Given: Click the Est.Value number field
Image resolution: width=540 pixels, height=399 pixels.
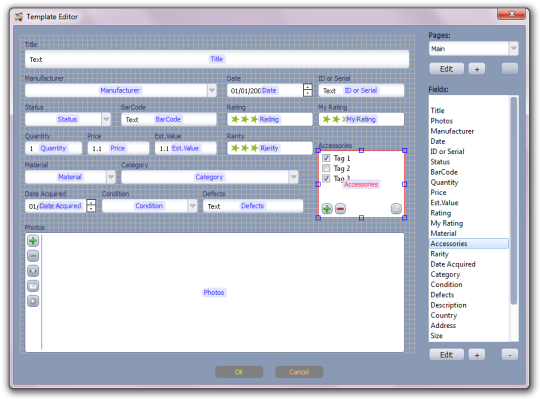Looking at the screenshot, I should point(186,148).
